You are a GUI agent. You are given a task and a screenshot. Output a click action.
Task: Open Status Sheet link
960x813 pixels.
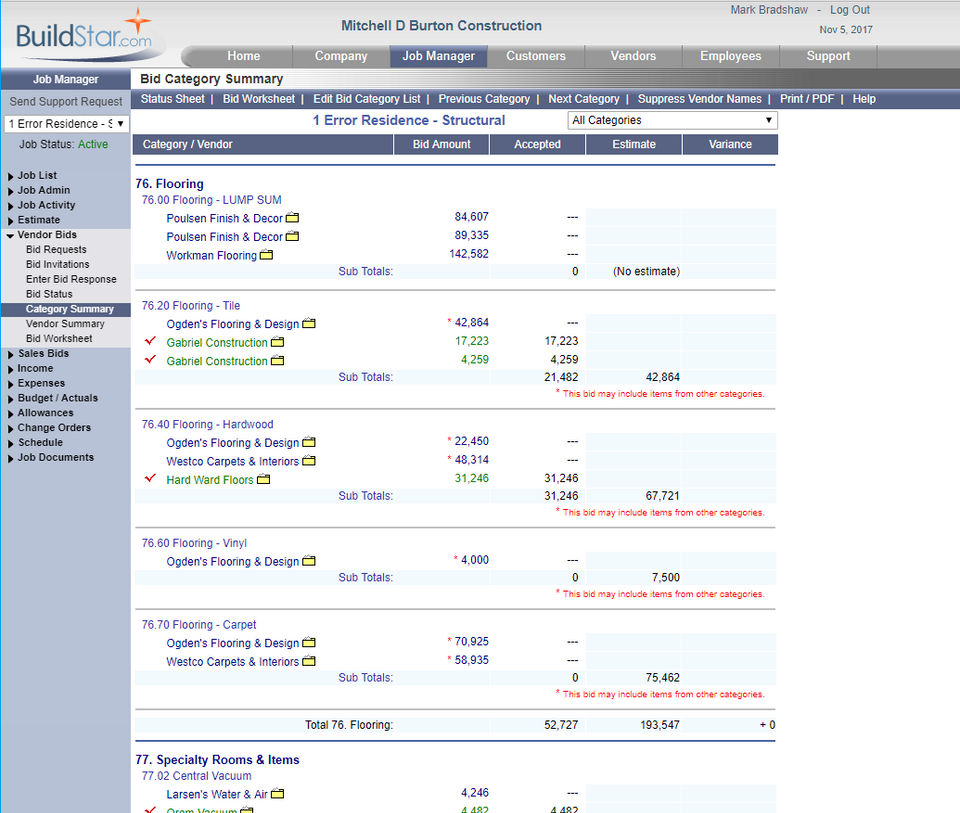click(x=173, y=99)
